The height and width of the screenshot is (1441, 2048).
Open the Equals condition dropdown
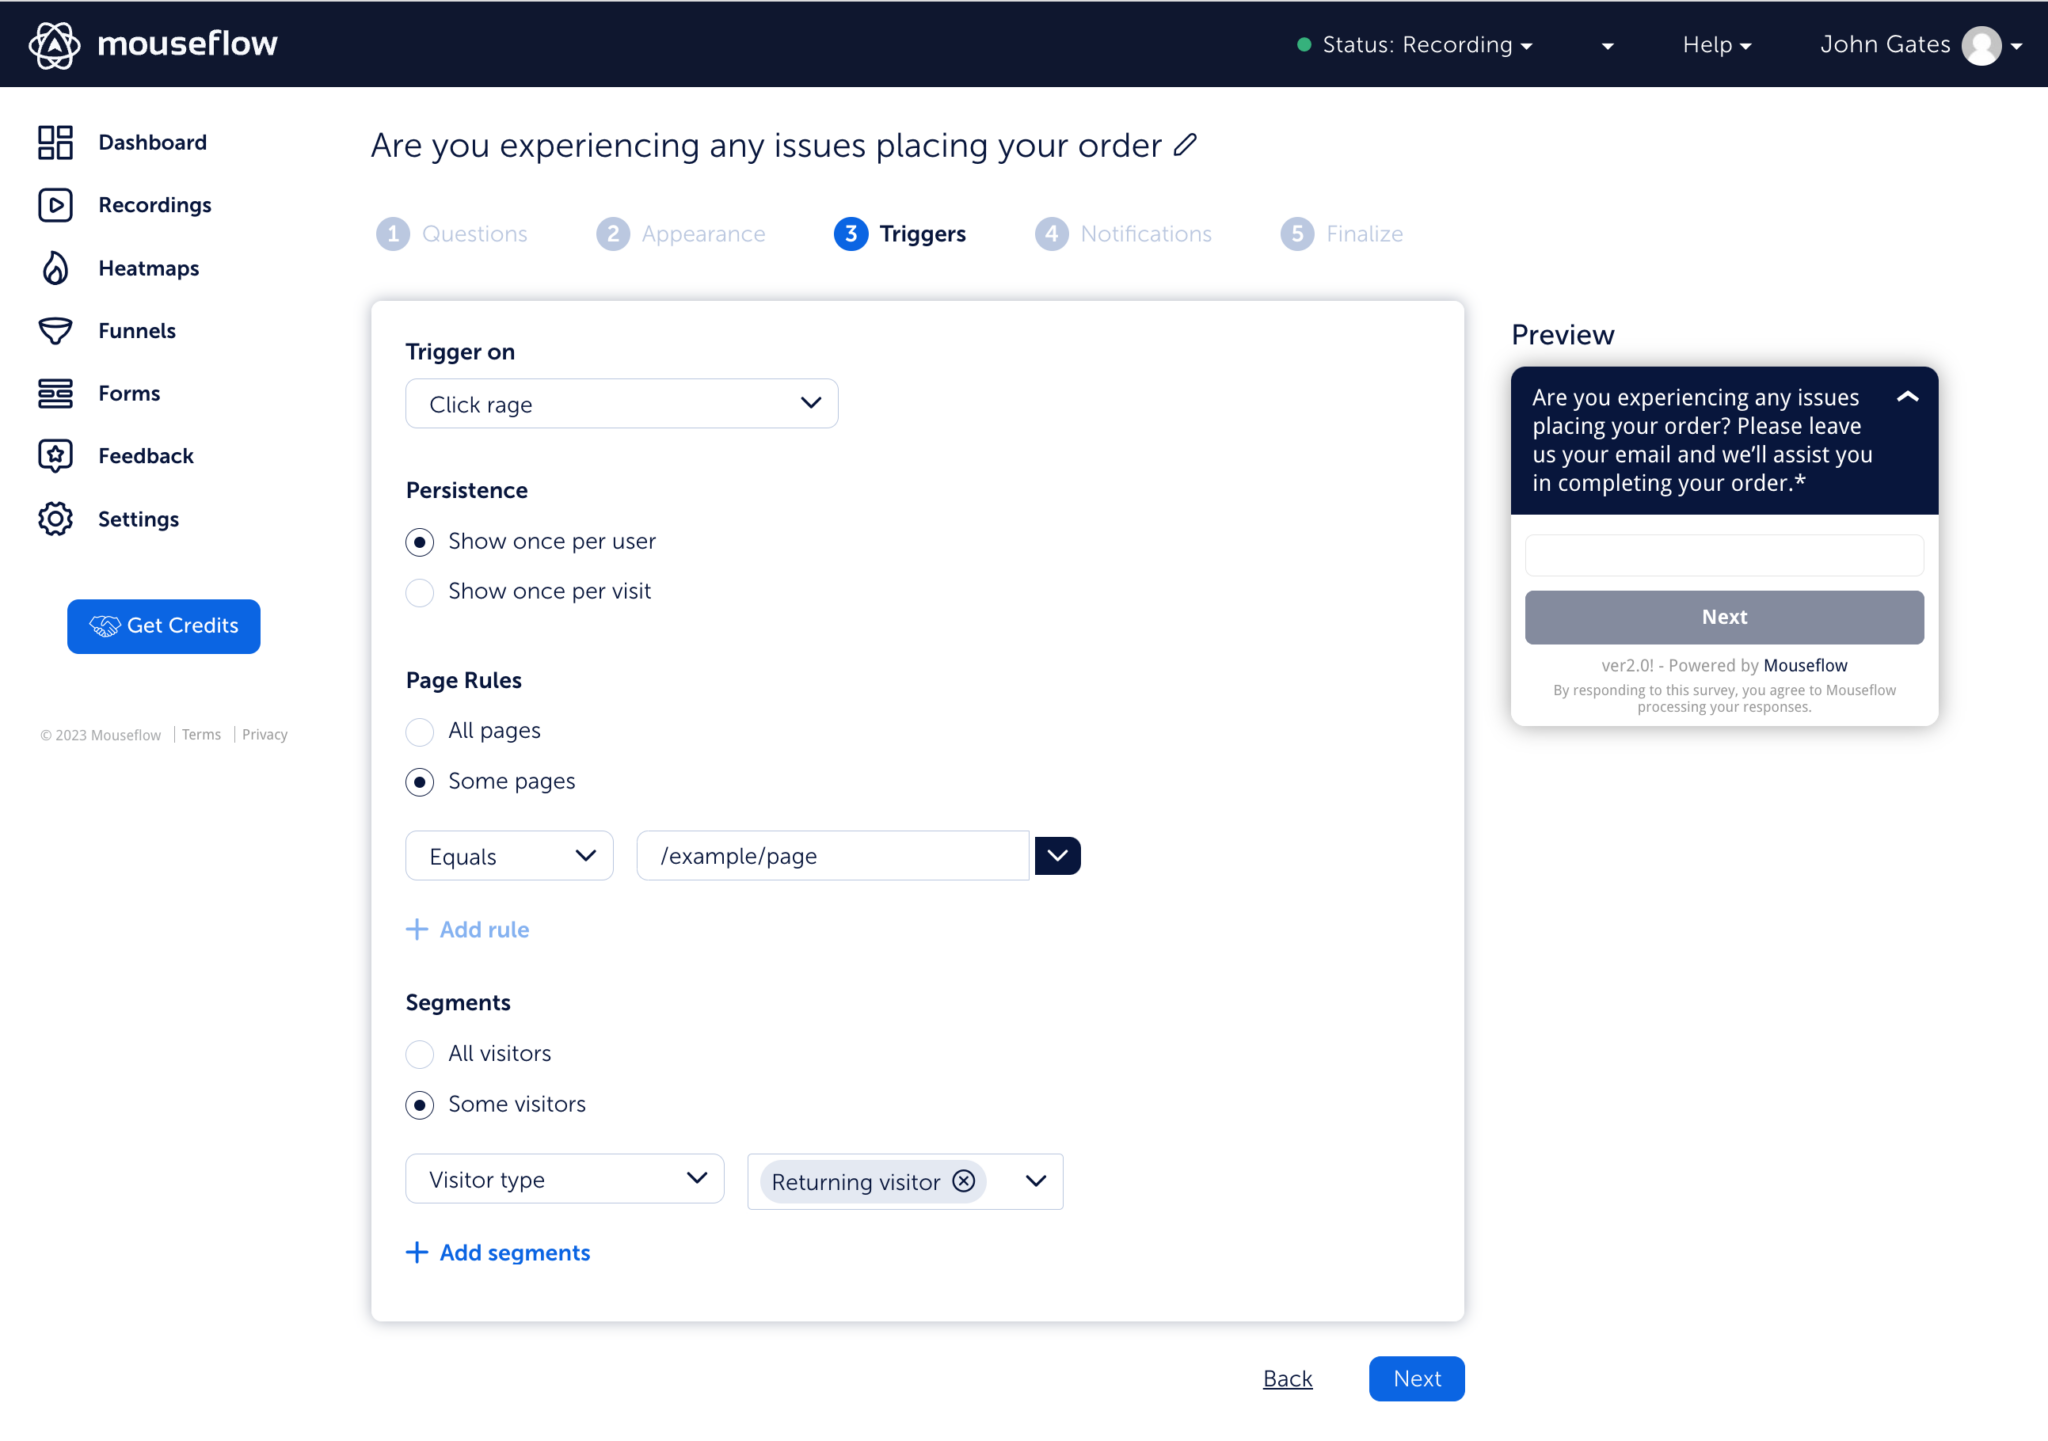click(508, 855)
